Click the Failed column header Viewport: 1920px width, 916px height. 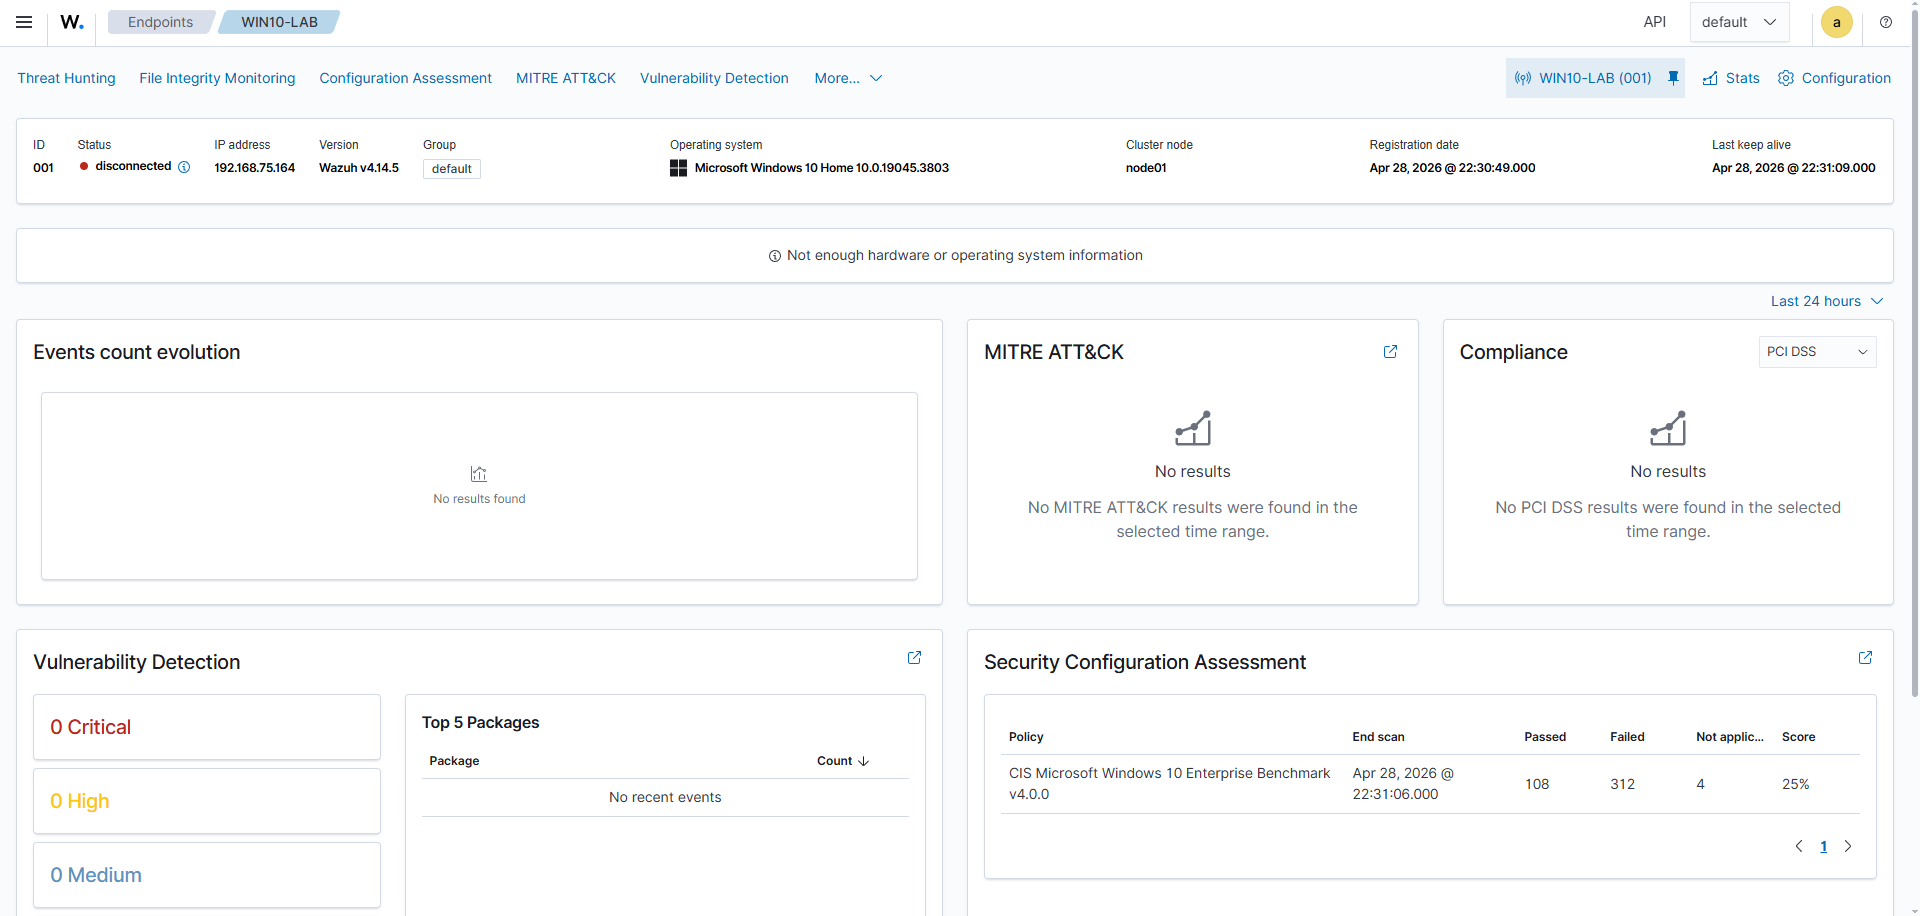pyautogui.click(x=1627, y=737)
